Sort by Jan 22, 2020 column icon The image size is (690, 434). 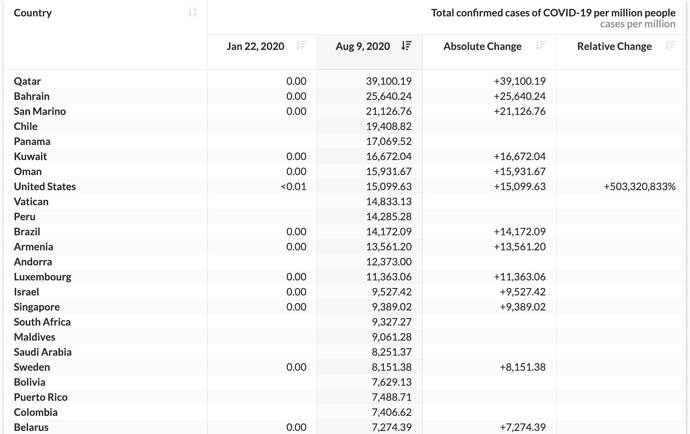[x=301, y=45]
